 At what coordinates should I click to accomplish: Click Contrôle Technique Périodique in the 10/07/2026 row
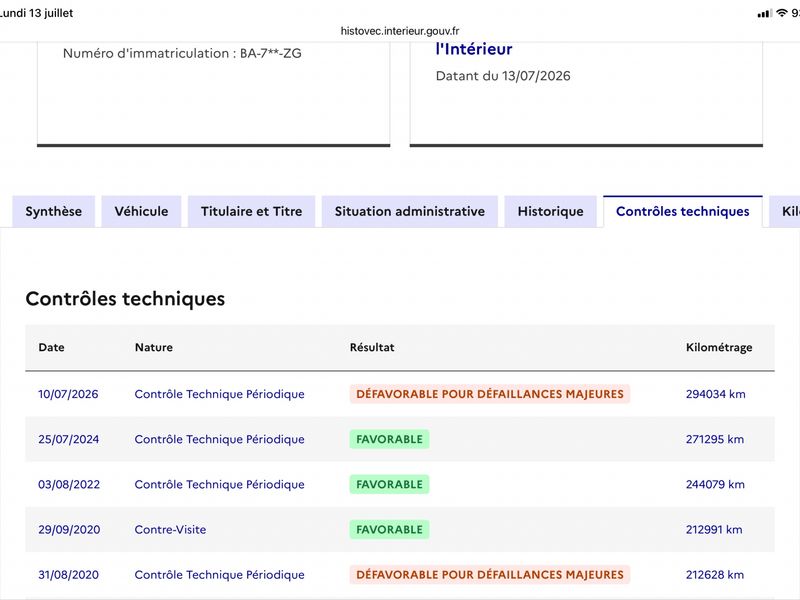point(219,394)
